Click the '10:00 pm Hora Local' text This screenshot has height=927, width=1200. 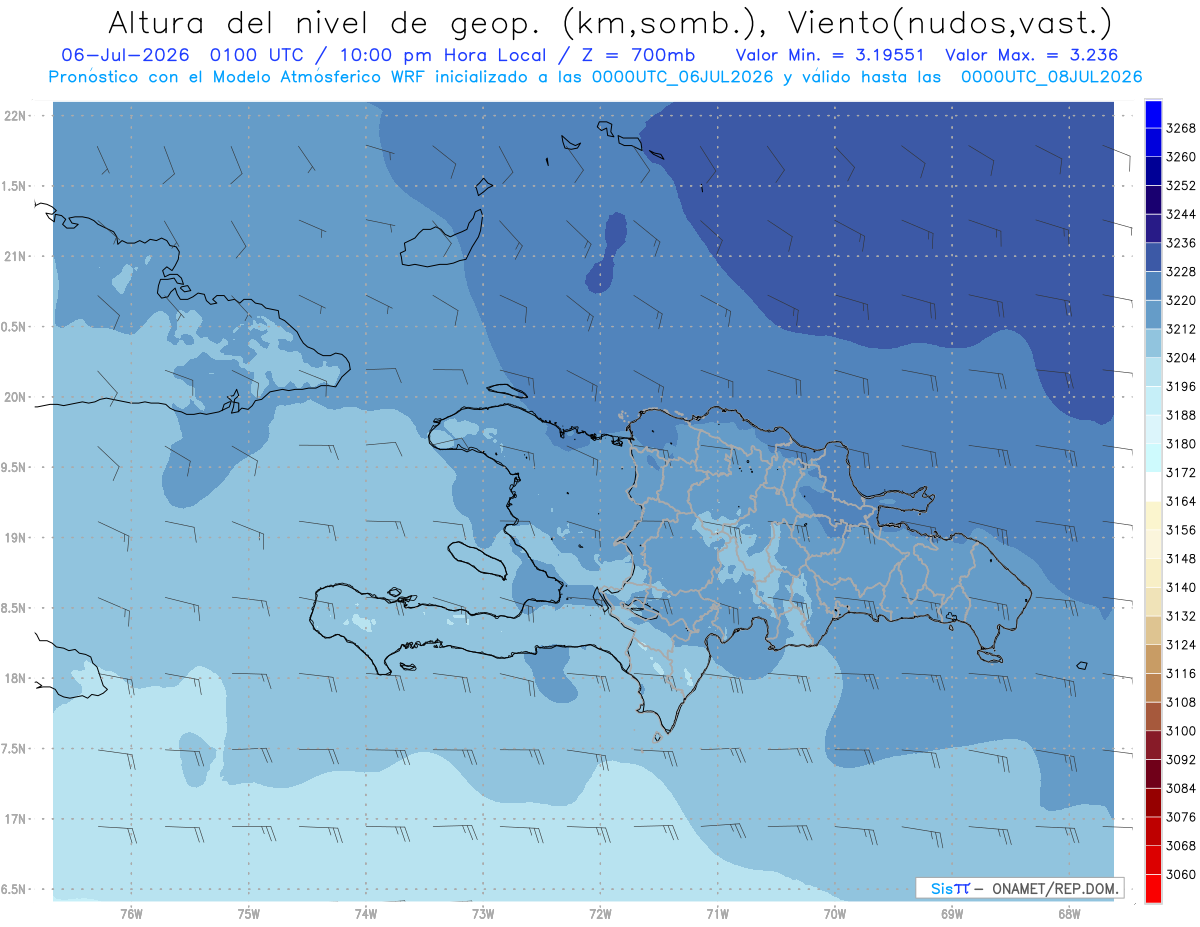pos(443,55)
